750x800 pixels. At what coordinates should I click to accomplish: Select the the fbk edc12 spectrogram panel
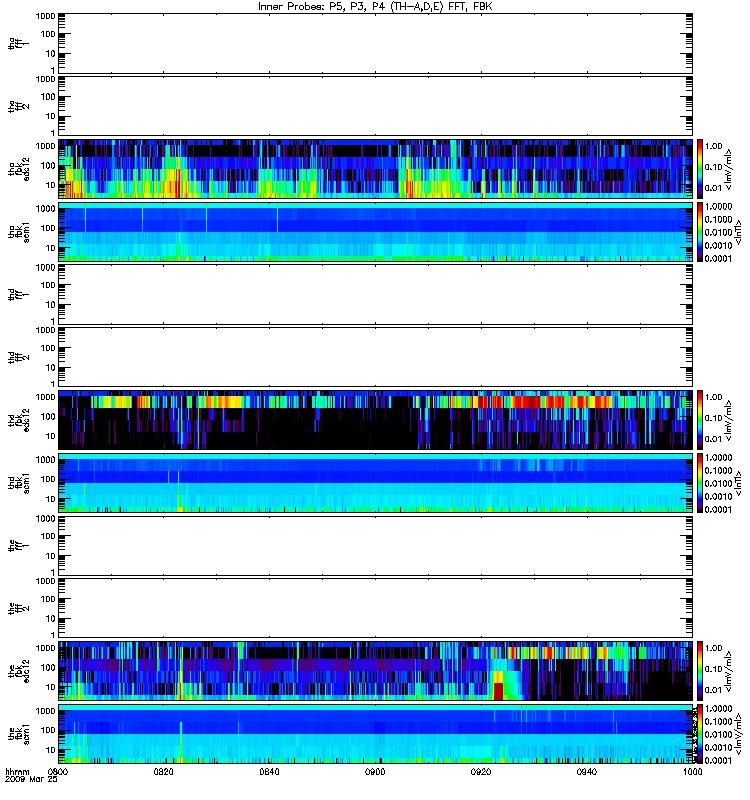click(375, 671)
